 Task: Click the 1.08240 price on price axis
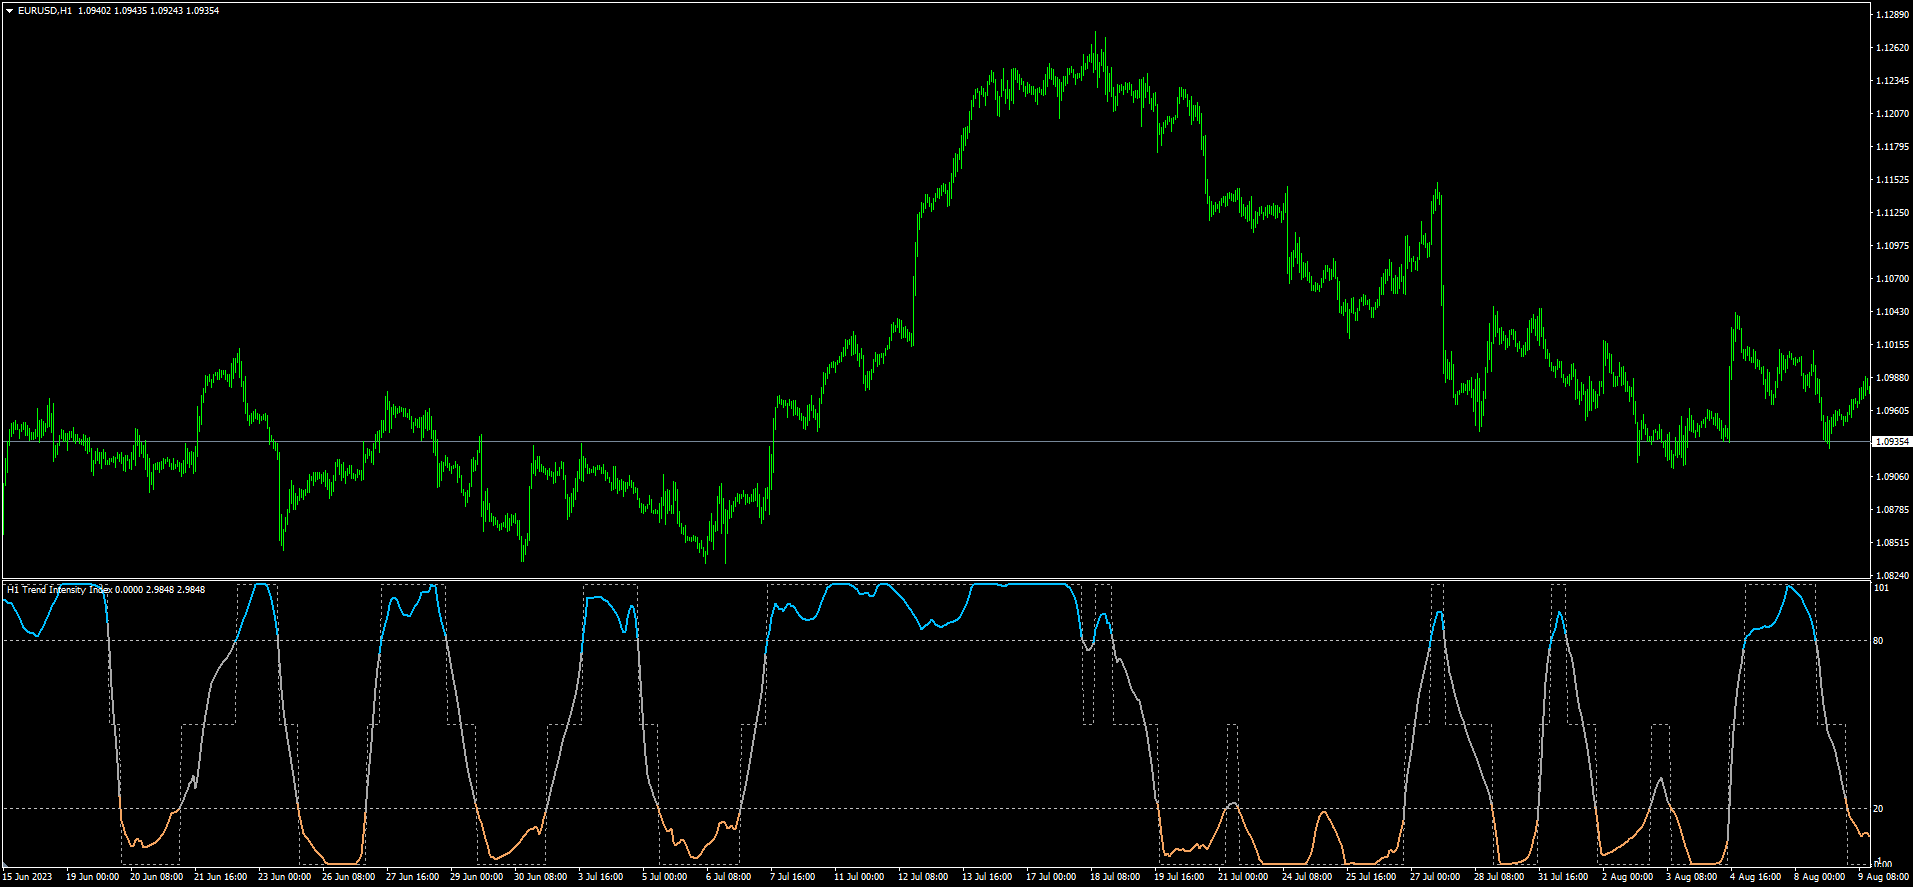(1892, 576)
